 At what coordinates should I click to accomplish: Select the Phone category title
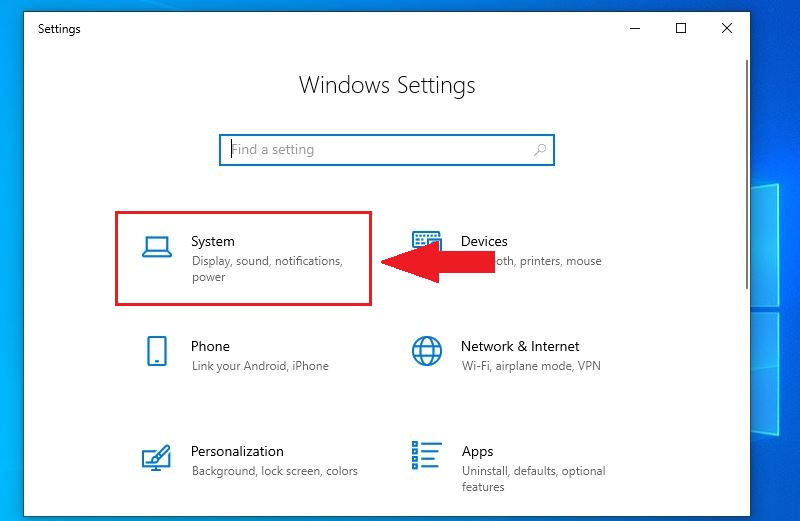(210, 346)
